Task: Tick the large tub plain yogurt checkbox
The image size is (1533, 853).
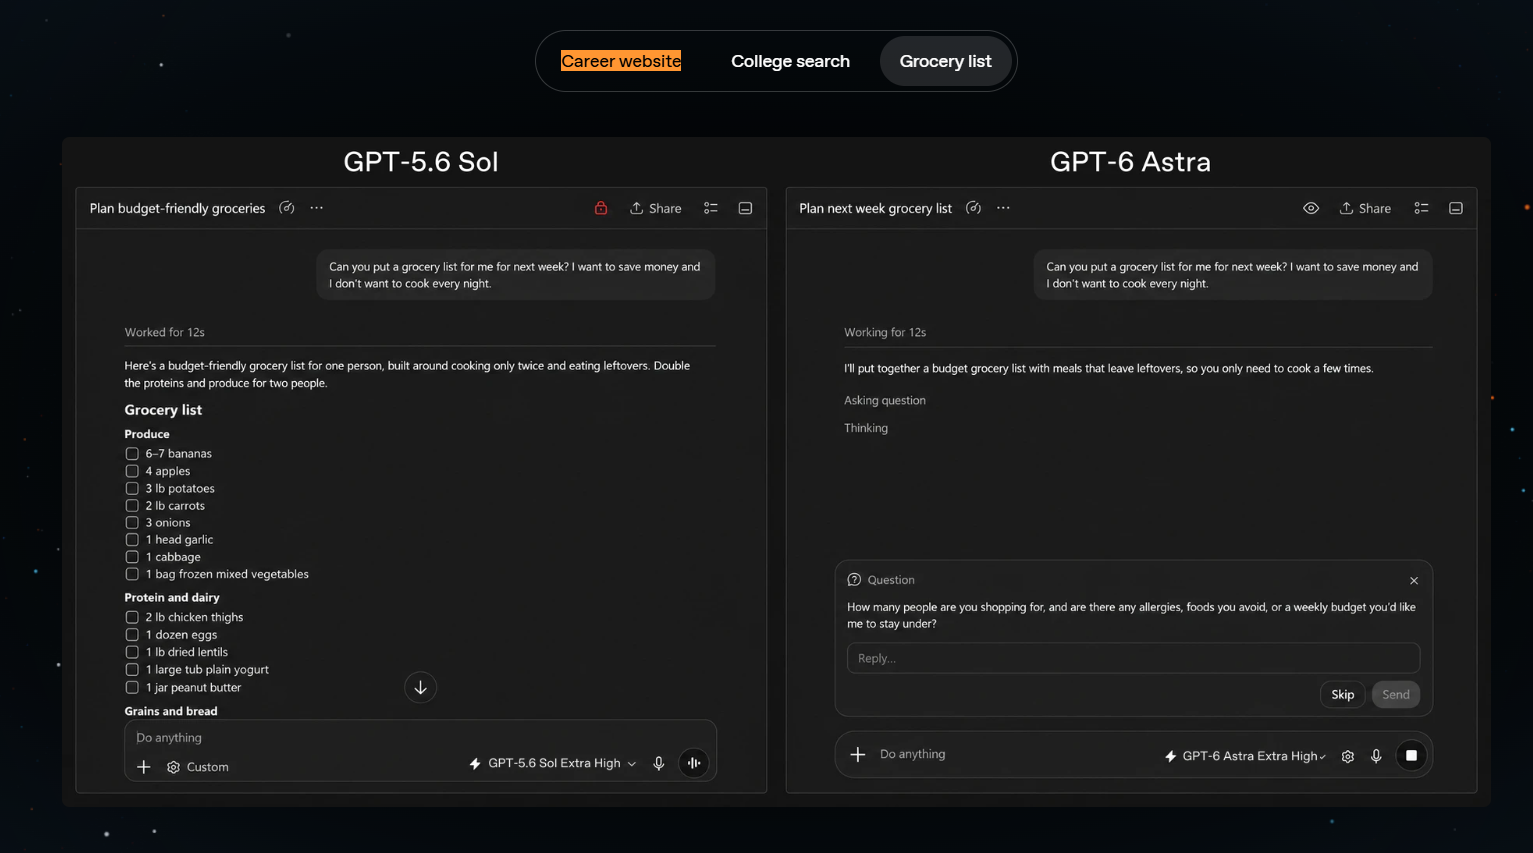Action: point(132,670)
